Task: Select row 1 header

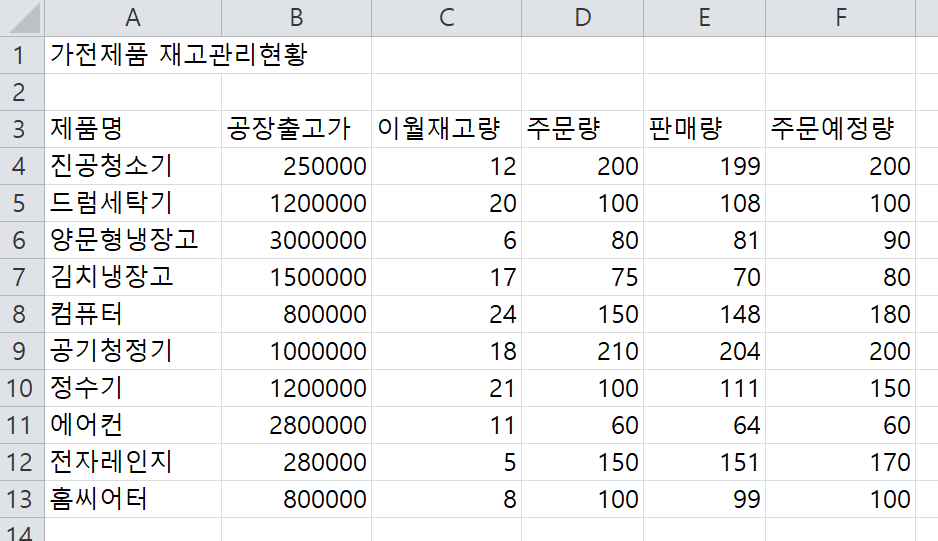Action: [22, 55]
